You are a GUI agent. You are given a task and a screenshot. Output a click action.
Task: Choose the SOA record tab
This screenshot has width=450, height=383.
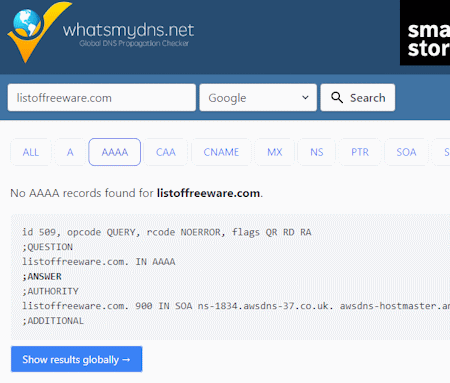(406, 152)
